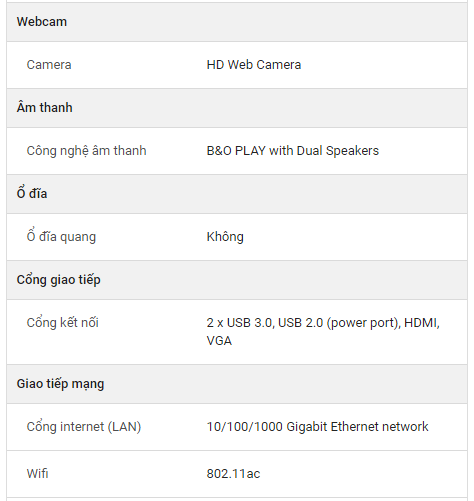Click the Không value for optical drive
The width and height of the screenshot is (474, 501).
tap(225, 237)
